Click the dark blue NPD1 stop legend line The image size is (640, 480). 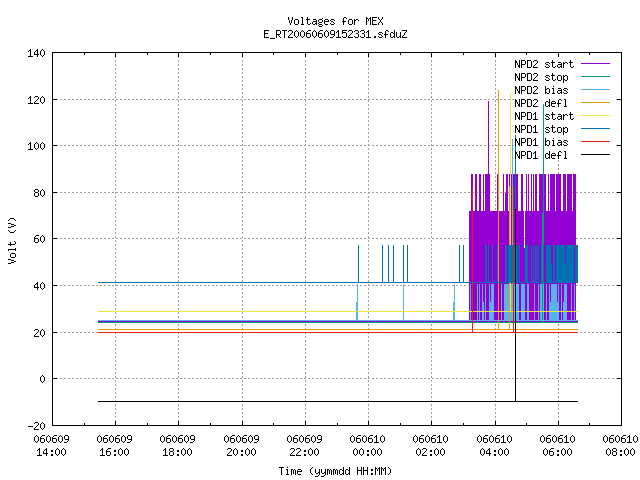pyautogui.click(x=595, y=129)
